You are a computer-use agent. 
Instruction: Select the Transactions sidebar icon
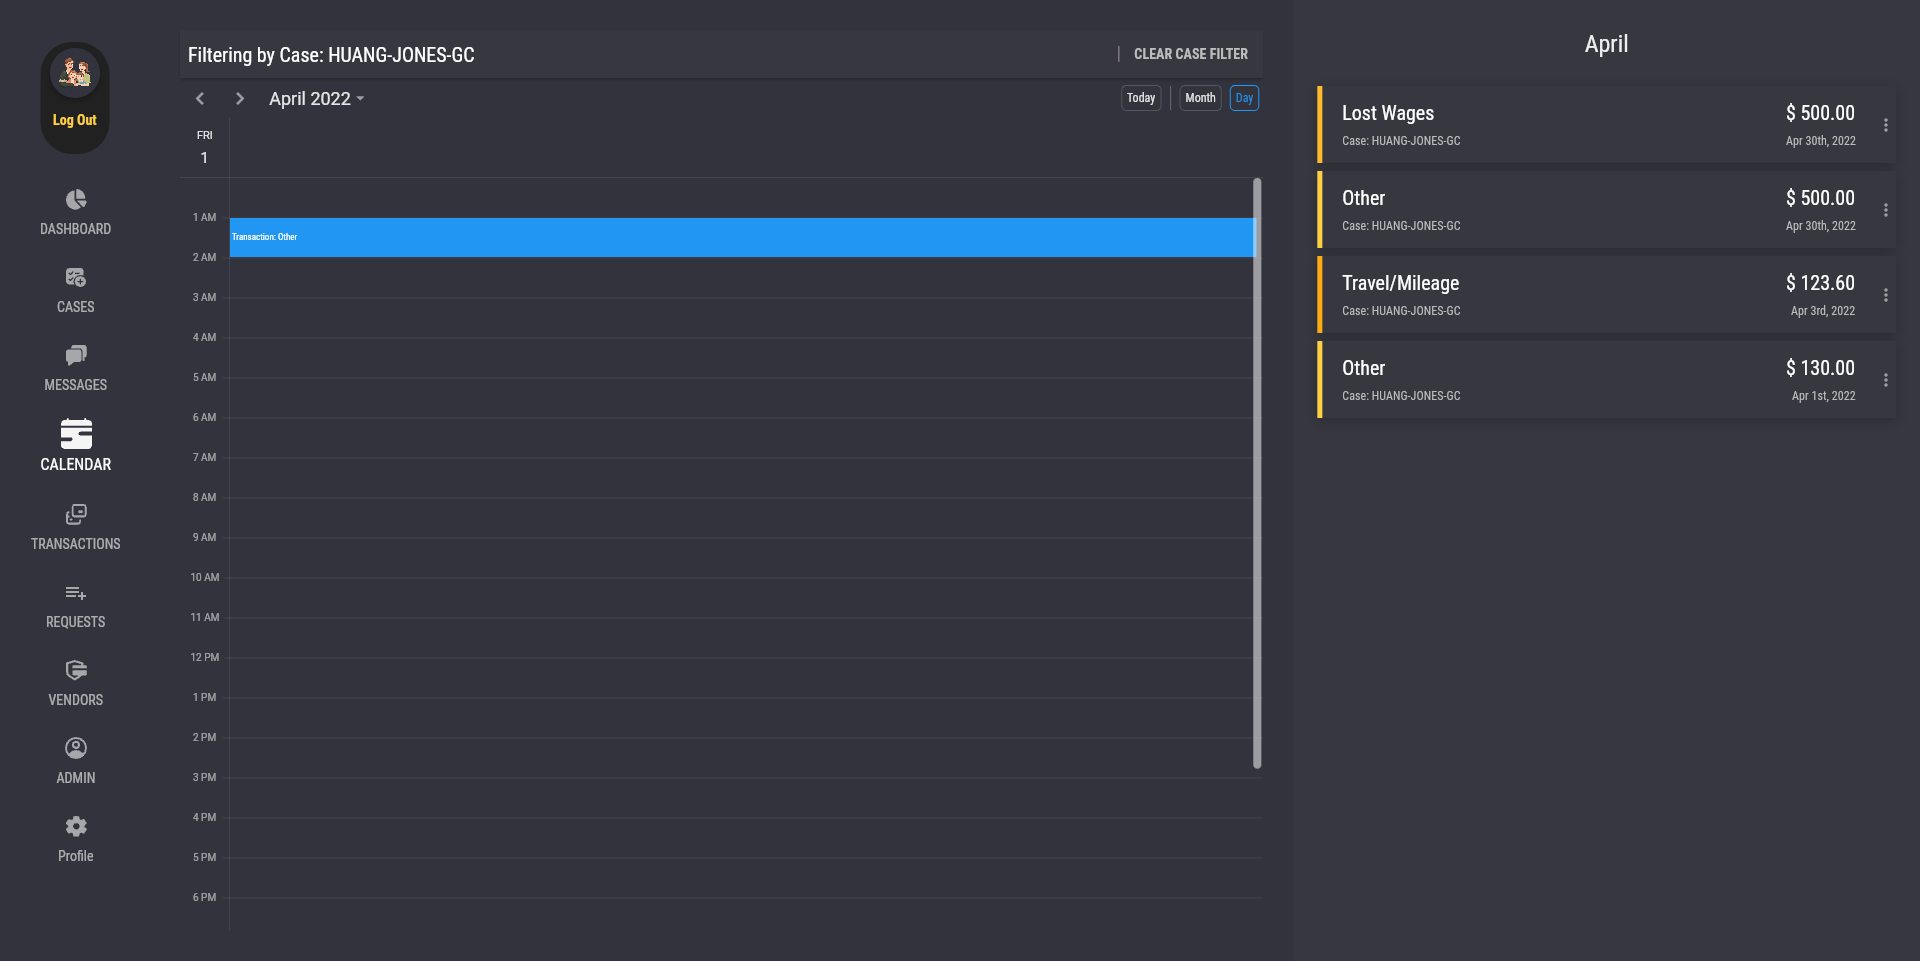(x=76, y=515)
